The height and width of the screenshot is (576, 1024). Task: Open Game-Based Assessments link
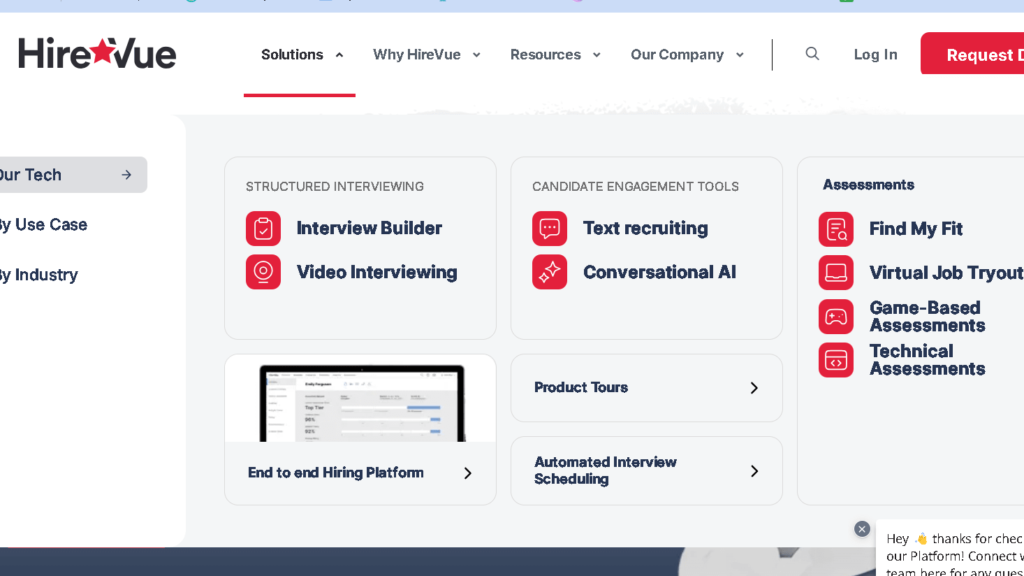click(927, 316)
